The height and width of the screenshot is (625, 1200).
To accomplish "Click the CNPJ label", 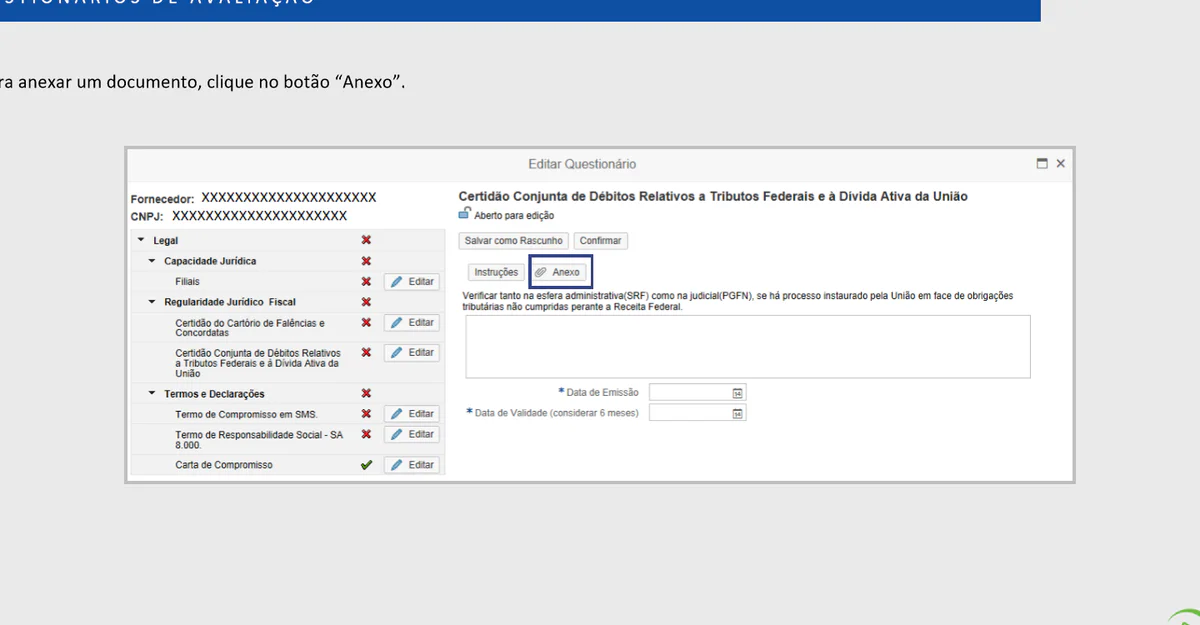I will 148,216.
